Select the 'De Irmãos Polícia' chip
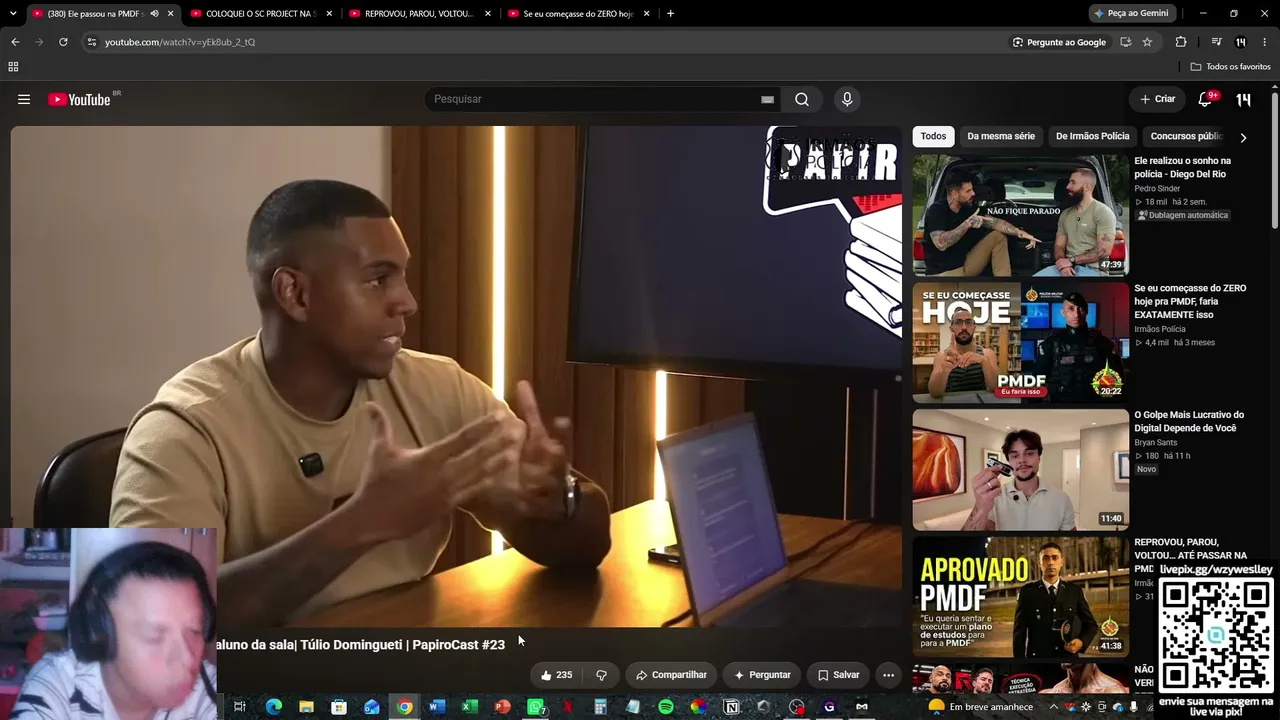1280x720 pixels. click(1092, 136)
